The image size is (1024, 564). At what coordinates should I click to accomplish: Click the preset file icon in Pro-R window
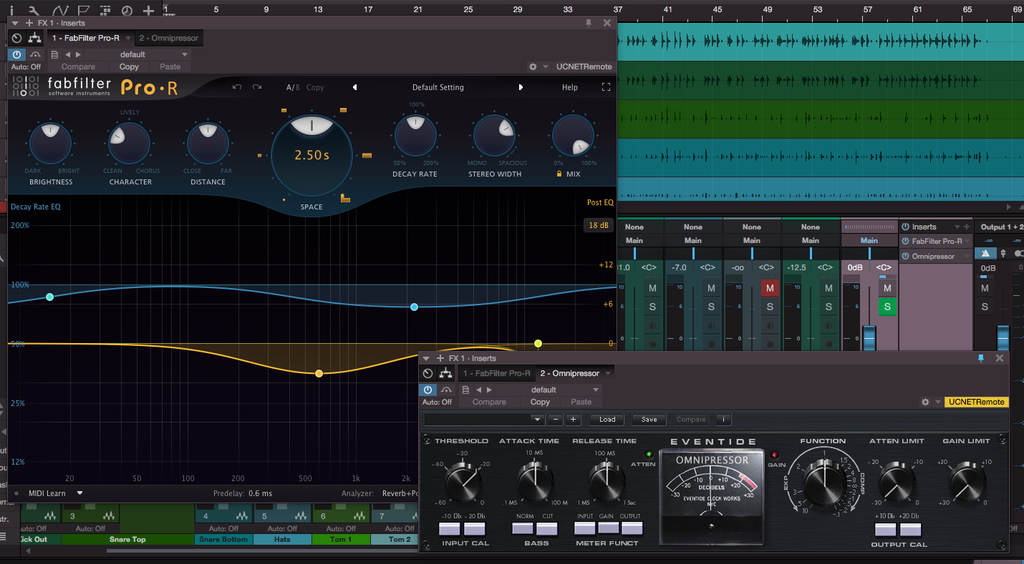click(x=54, y=55)
